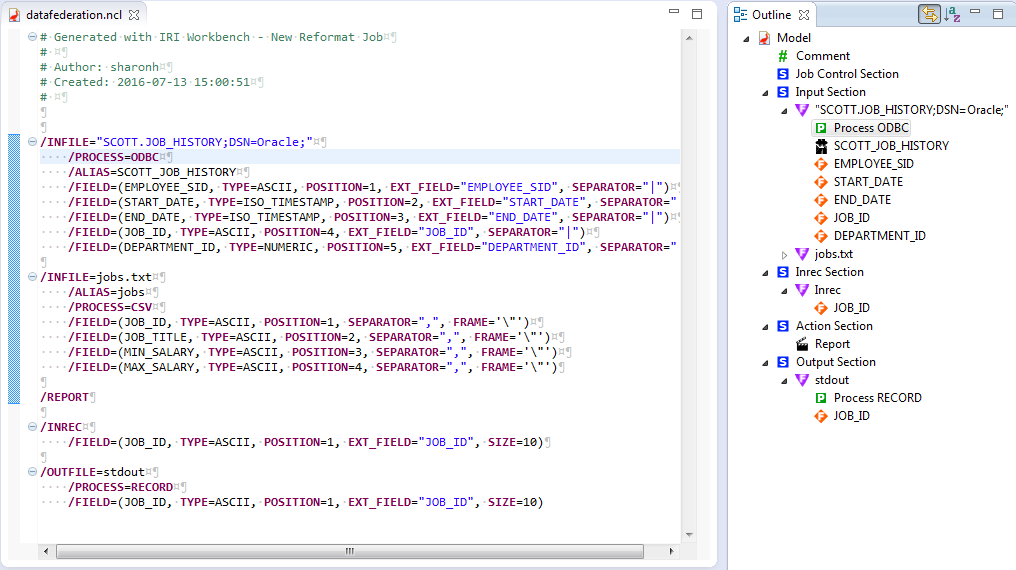Click the Job Control Section icon
1016x570 pixels.
click(x=783, y=74)
